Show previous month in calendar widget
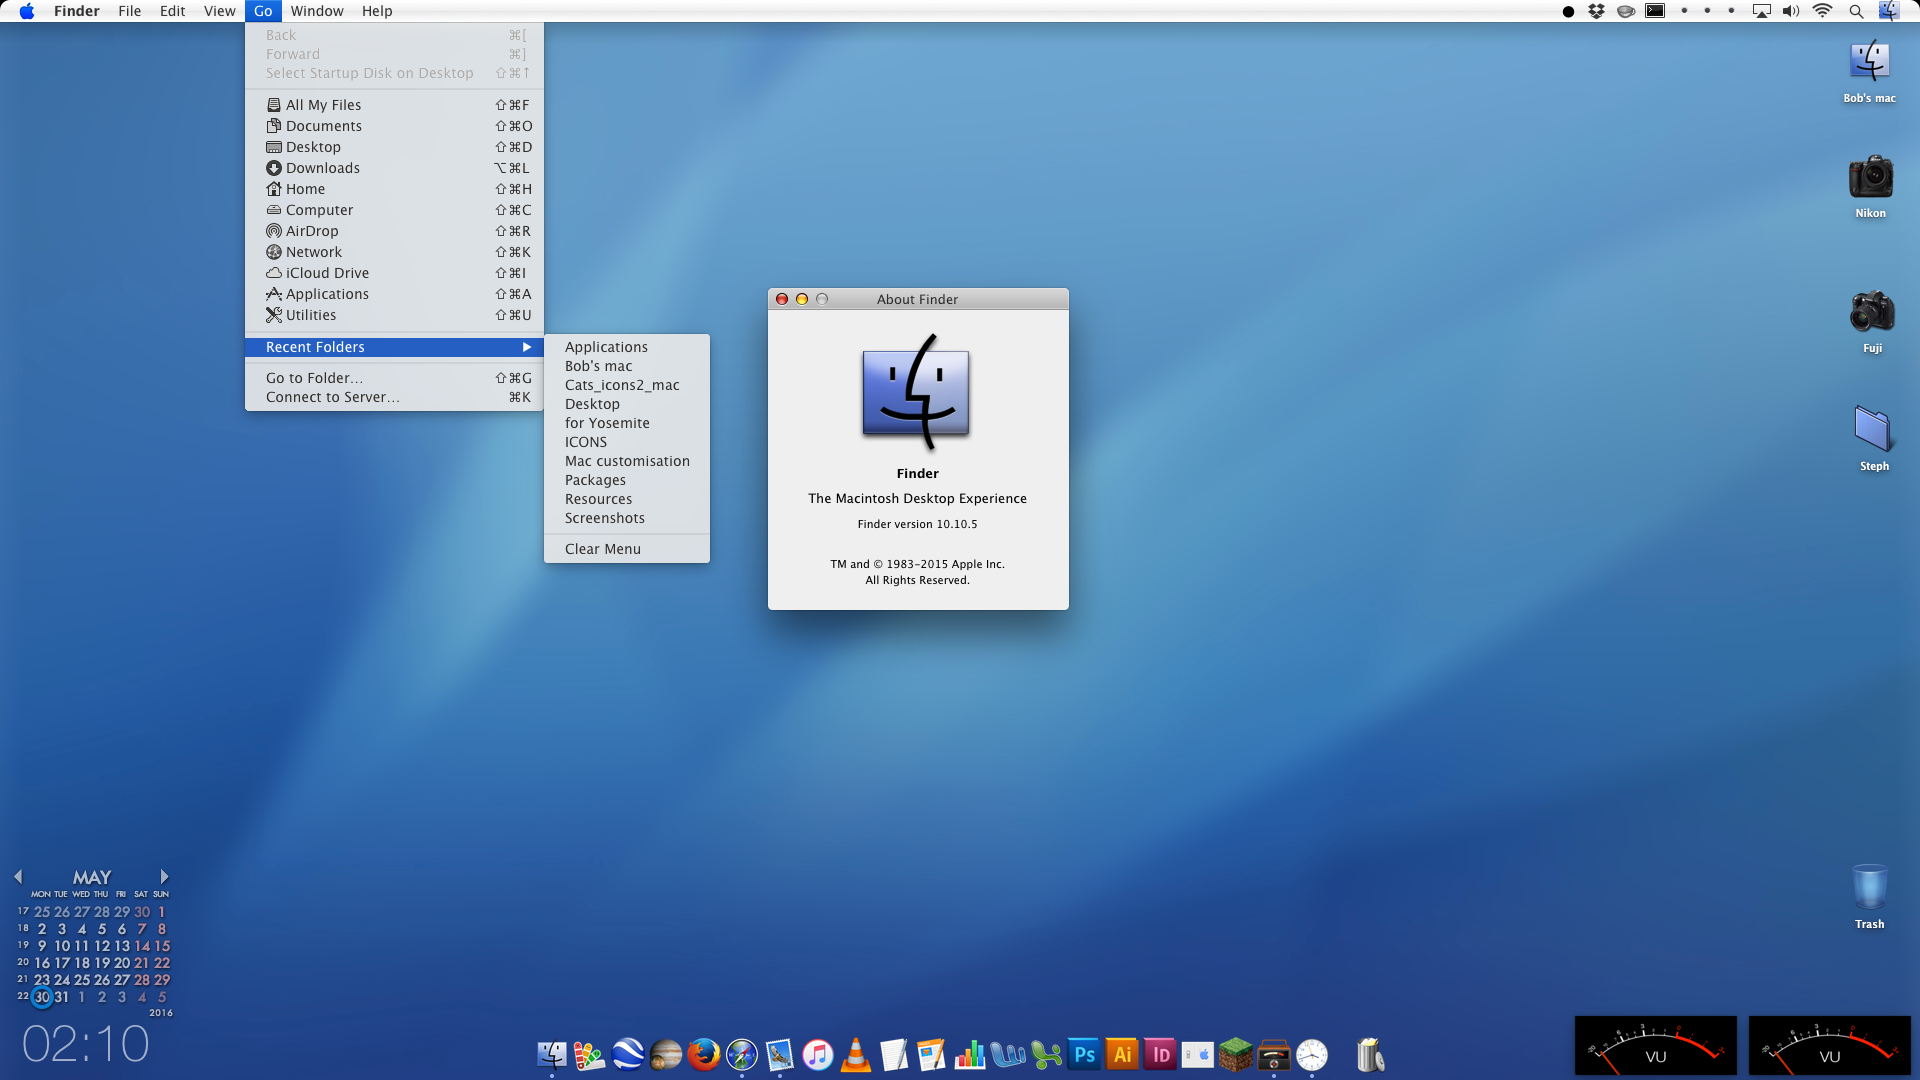This screenshot has height=1080, width=1920. tap(18, 876)
